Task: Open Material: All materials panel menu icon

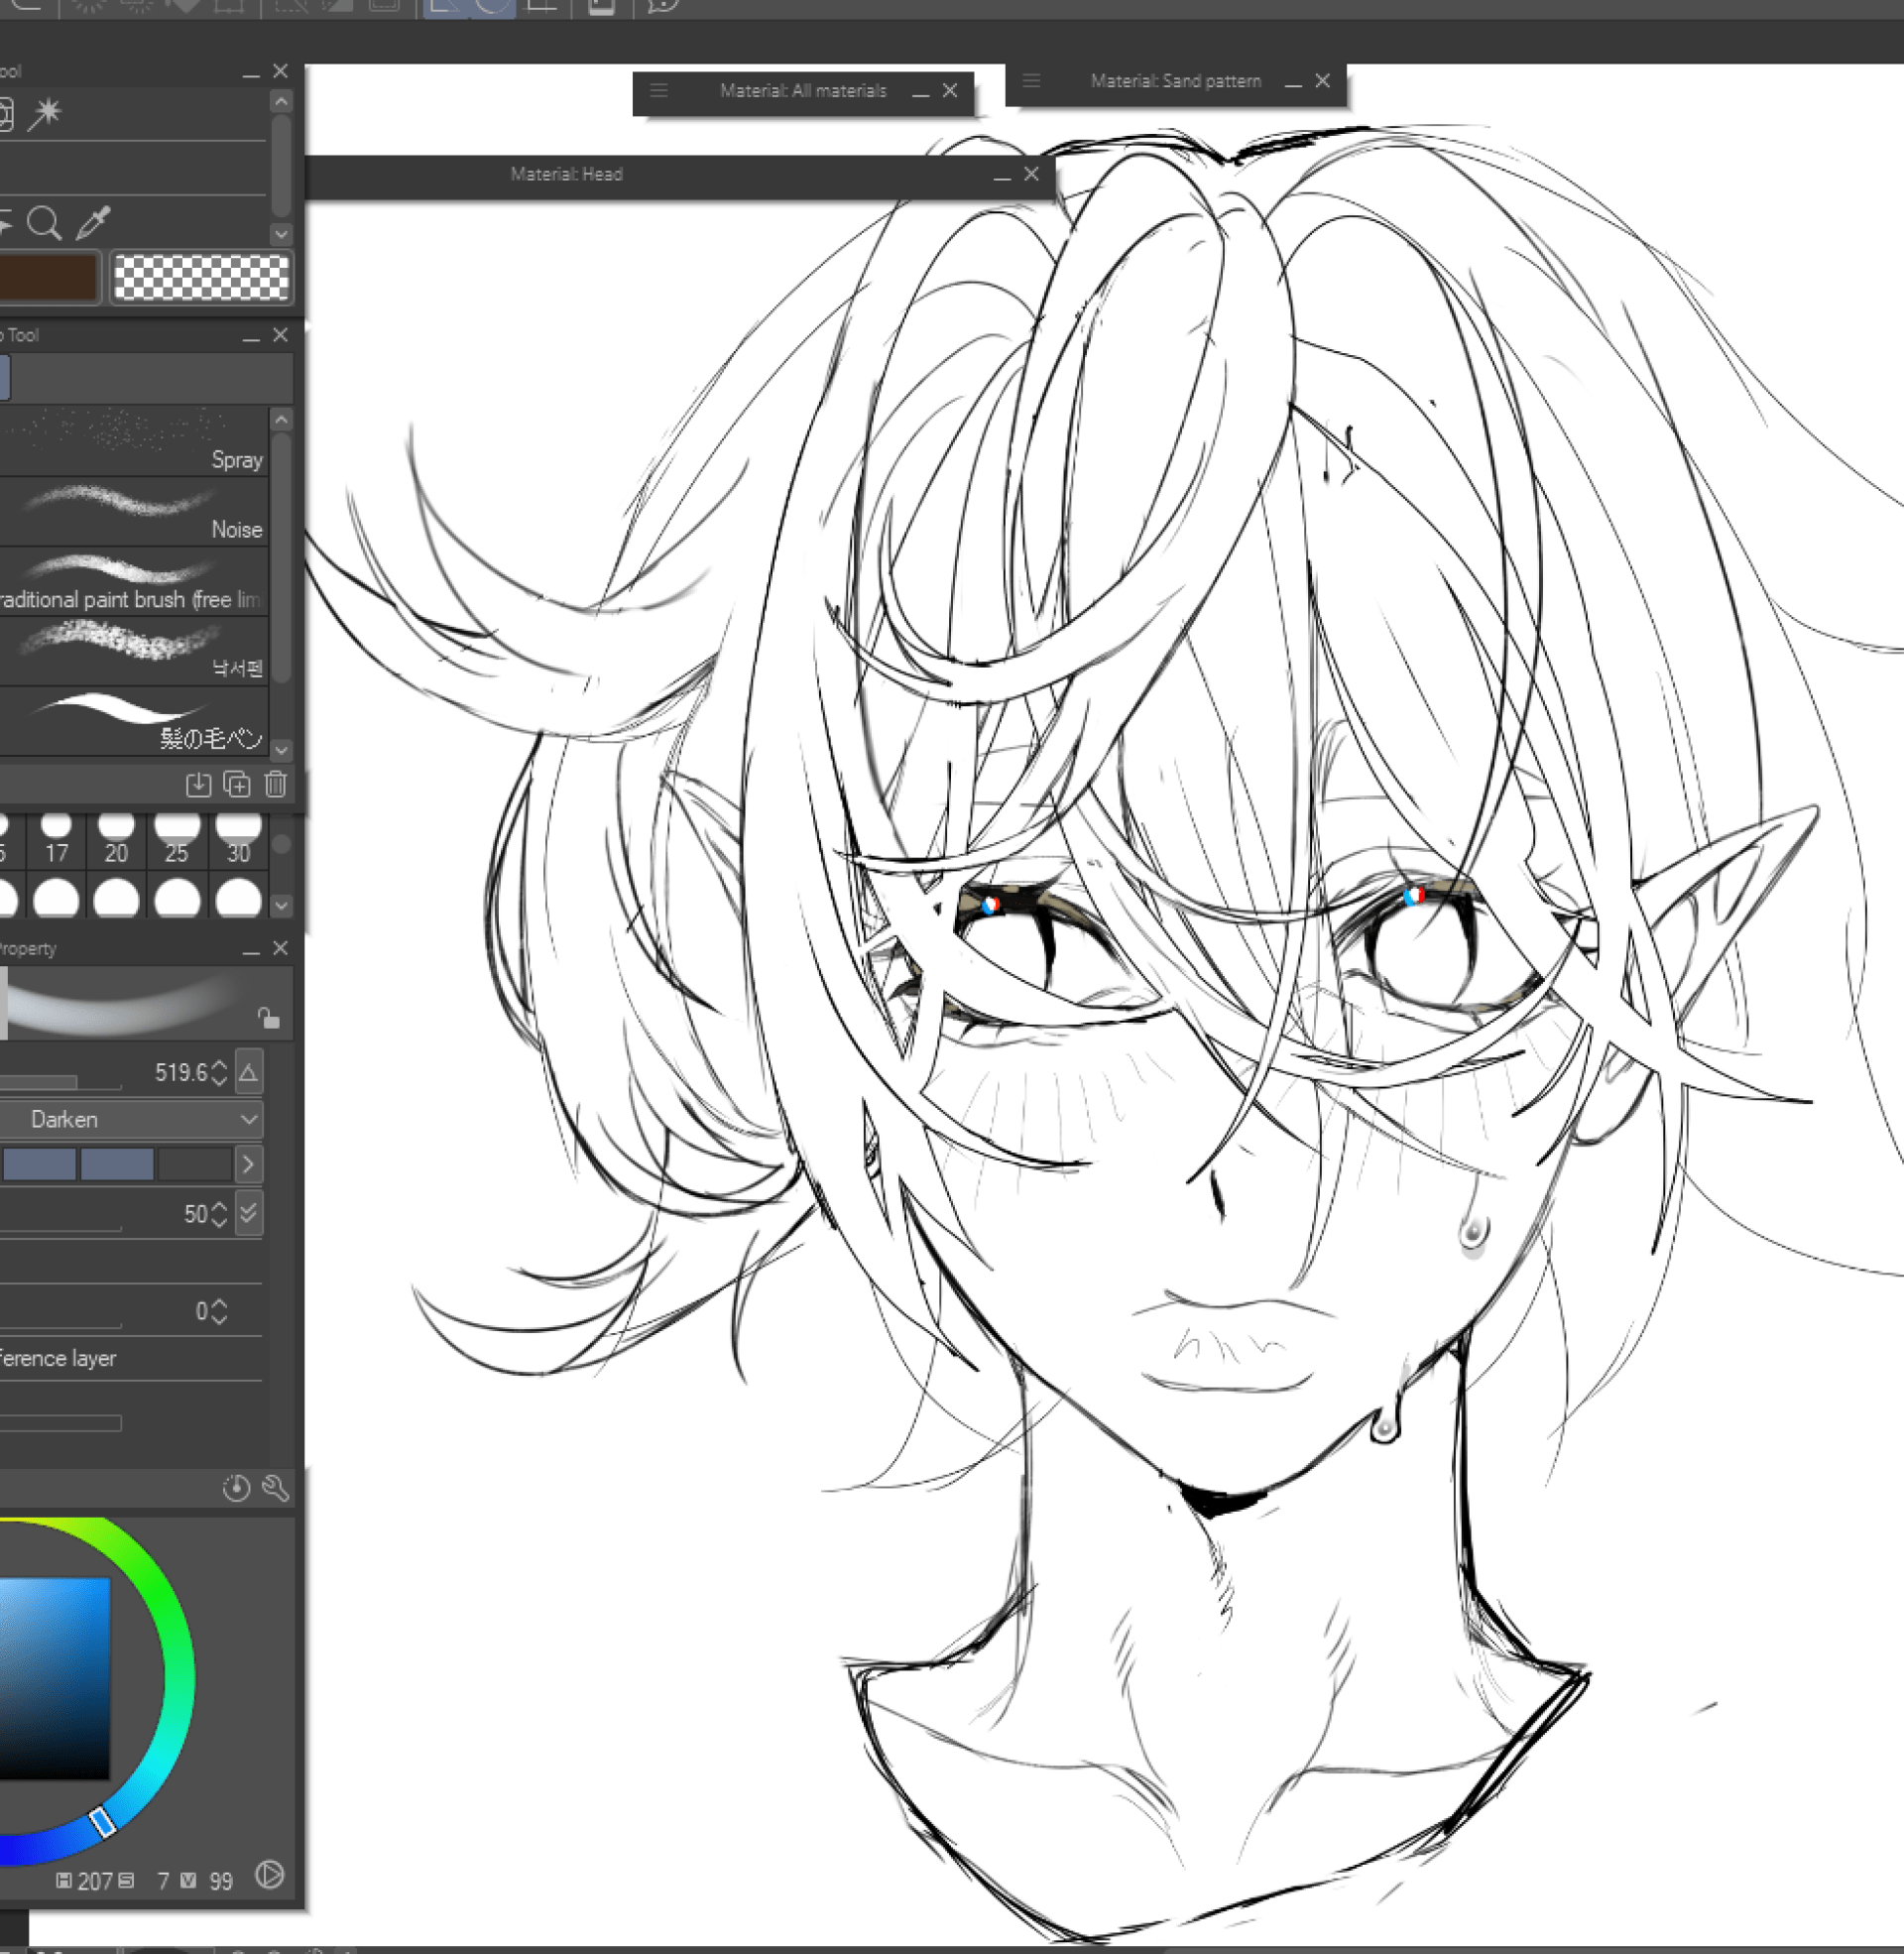Action: coord(658,91)
